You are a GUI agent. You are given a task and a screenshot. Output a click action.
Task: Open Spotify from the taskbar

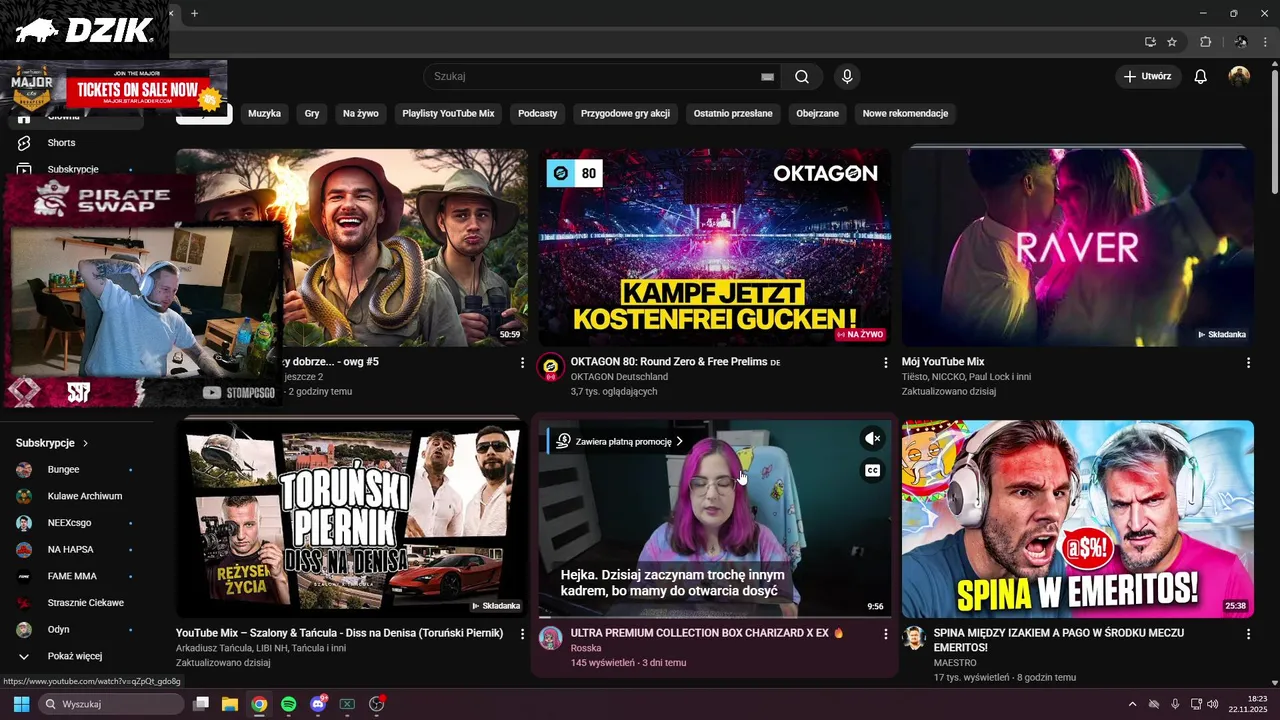tap(288, 704)
